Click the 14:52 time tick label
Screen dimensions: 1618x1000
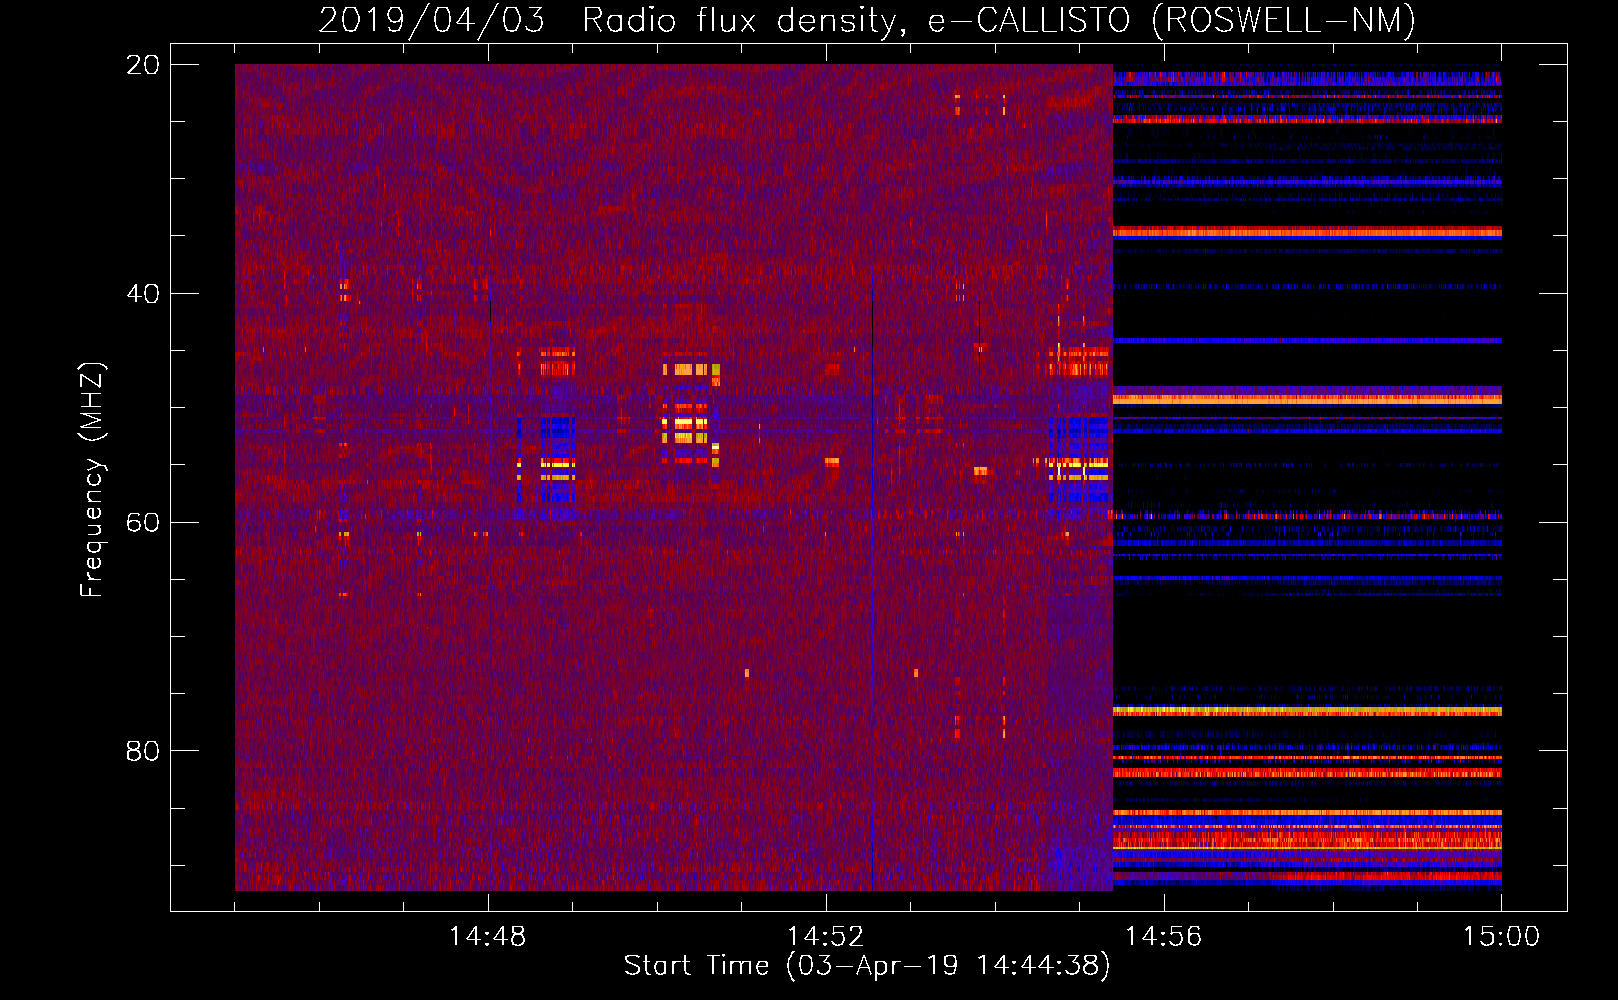[825, 937]
